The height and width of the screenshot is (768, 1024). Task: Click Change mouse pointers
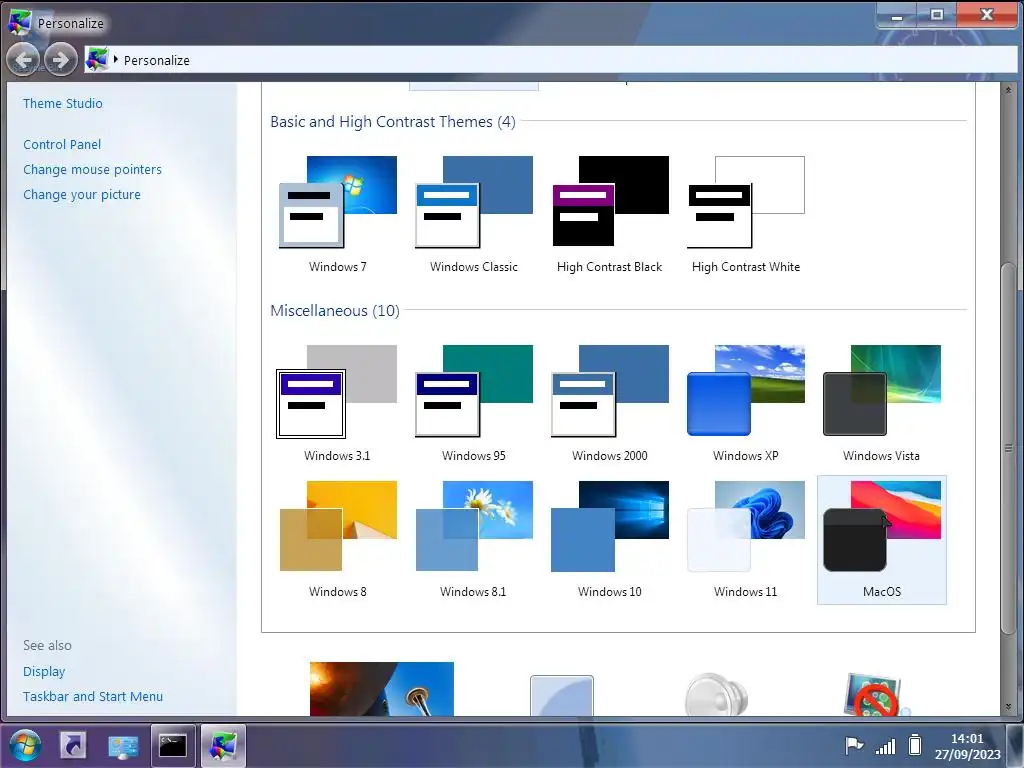point(92,170)
